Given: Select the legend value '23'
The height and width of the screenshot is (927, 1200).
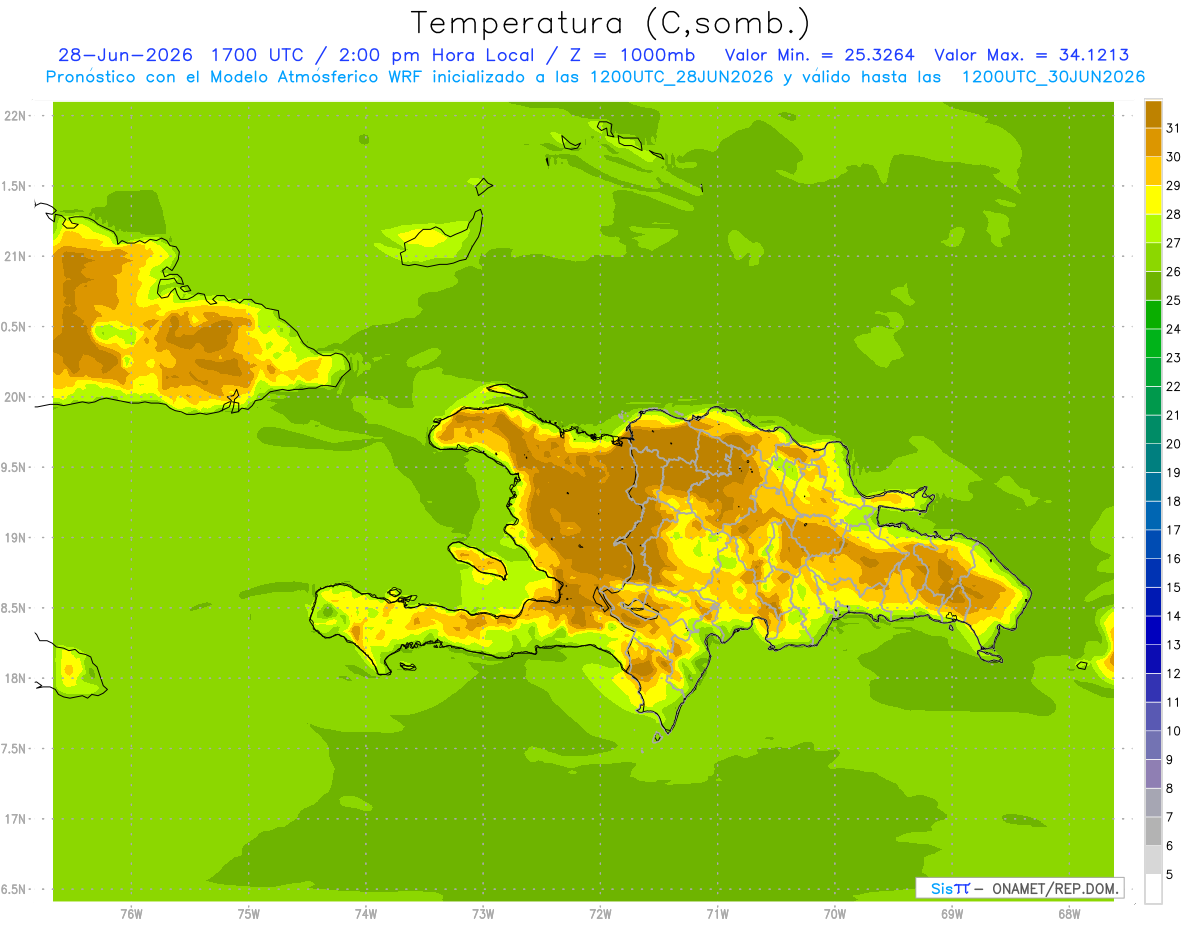Looking at the screenshot, I should click(x=1173, y=358).
